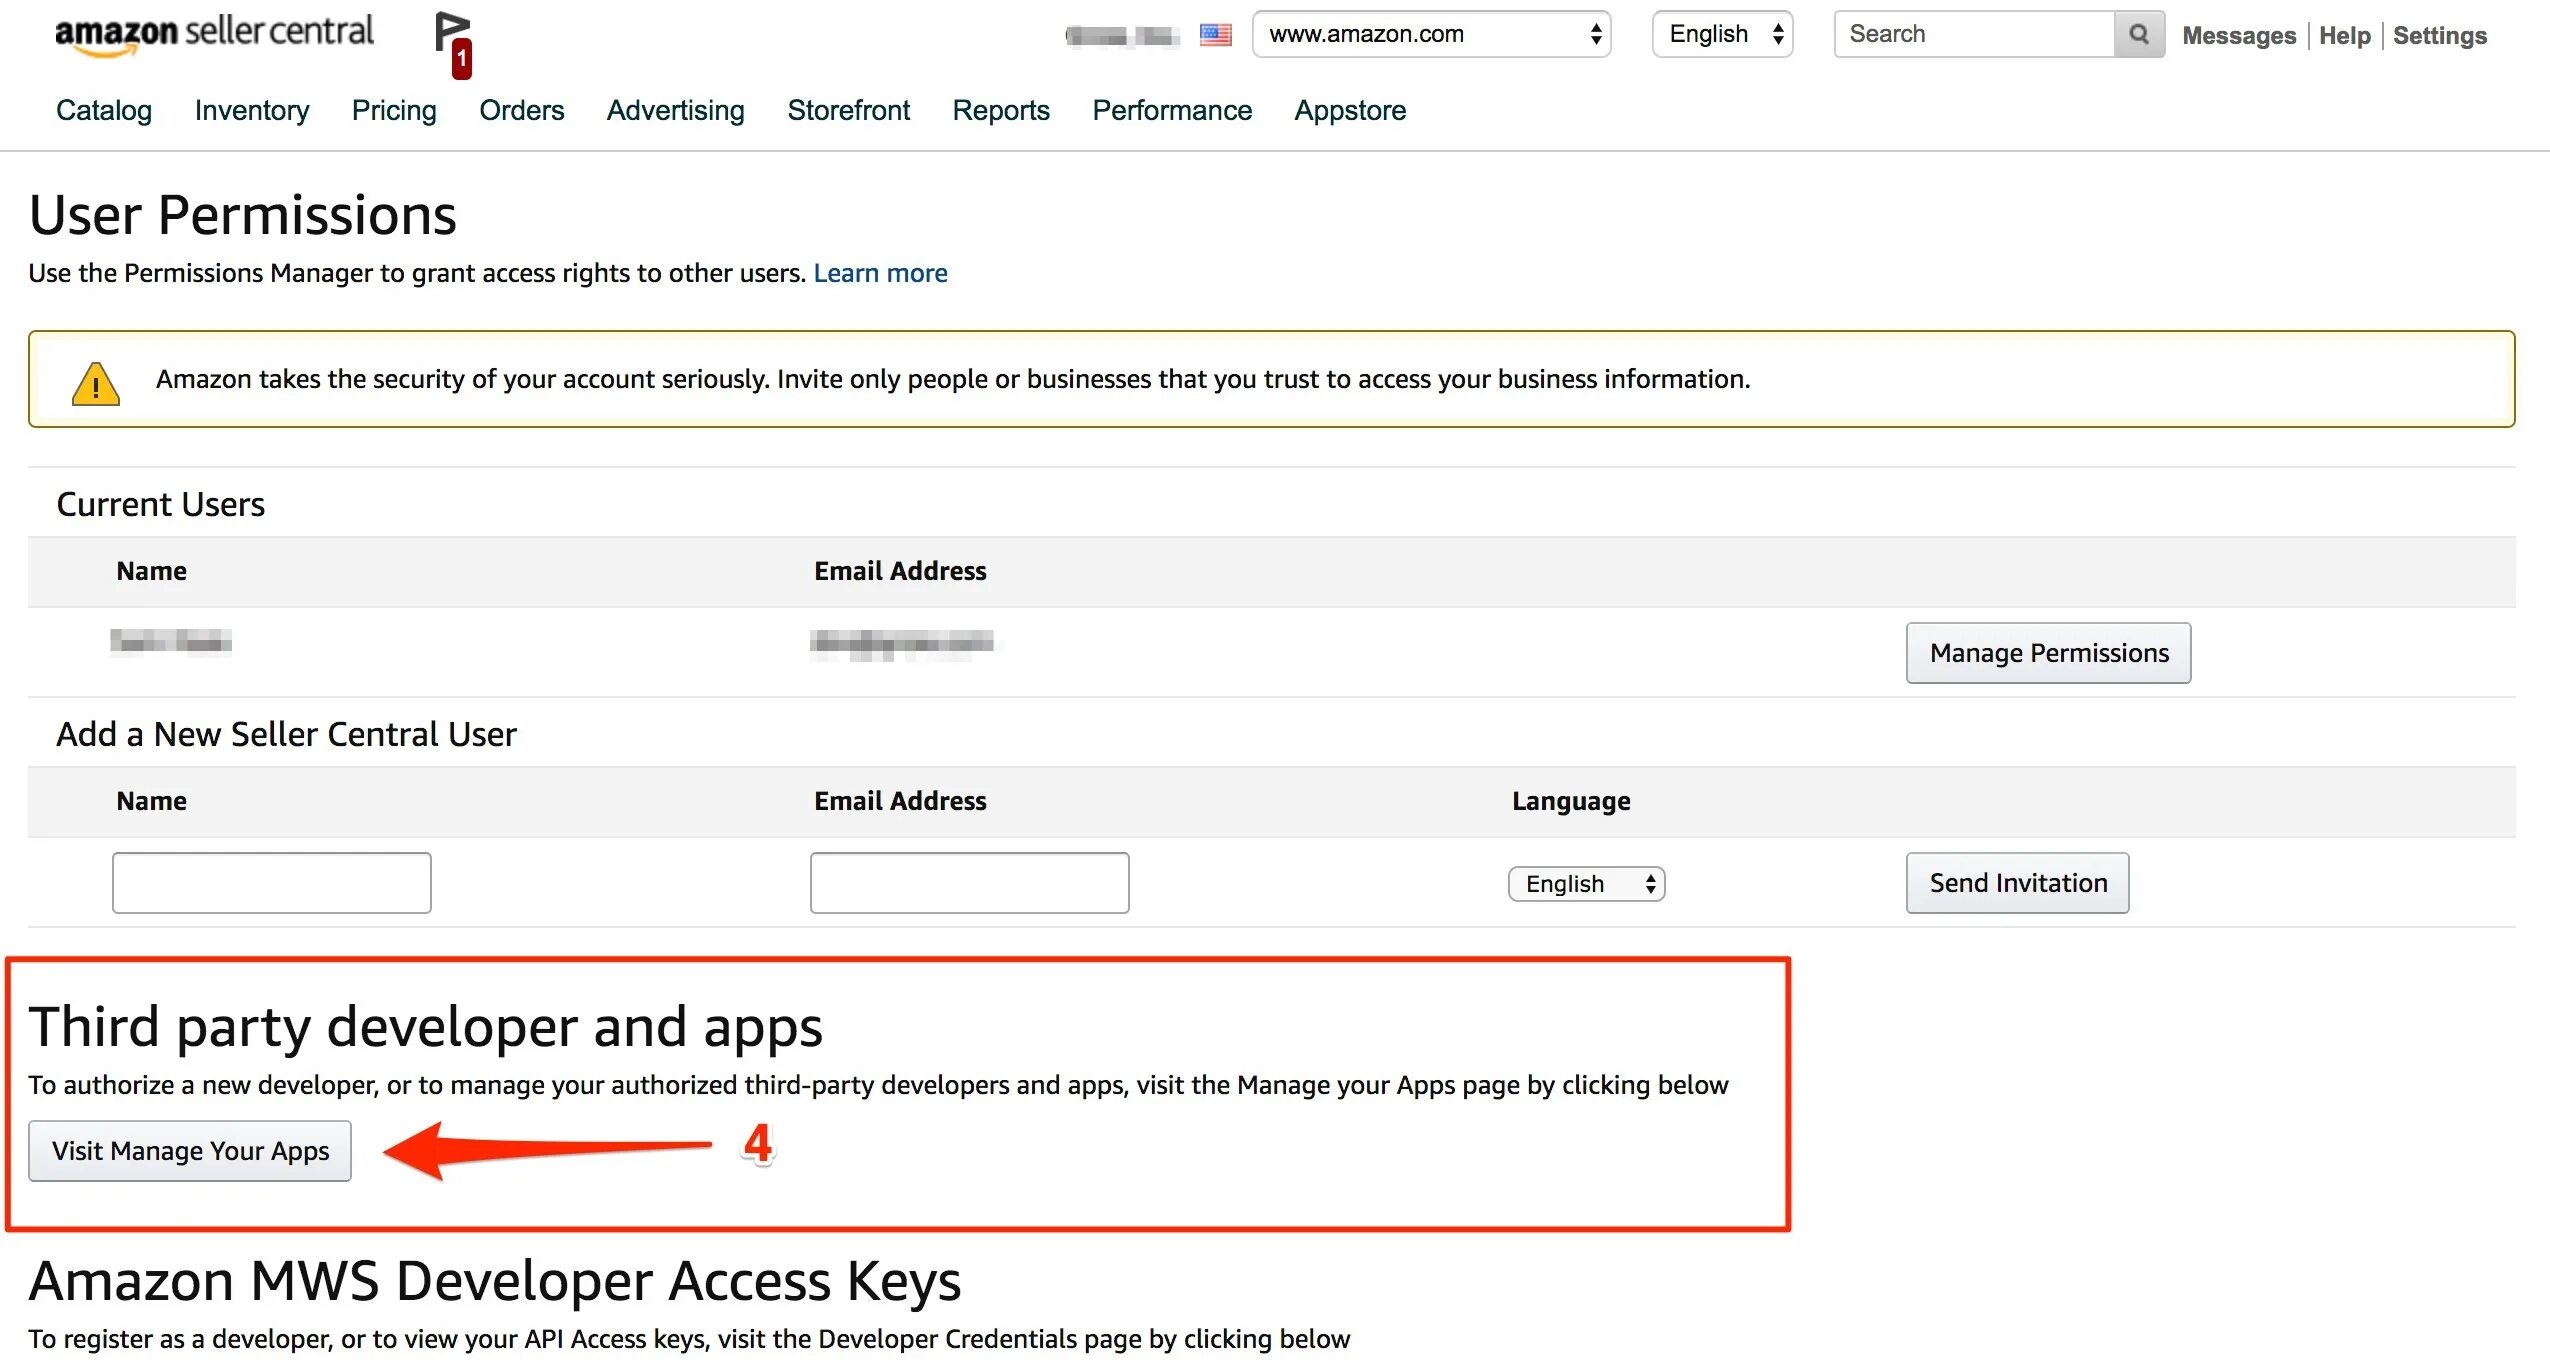2550x1368 pixels.
Task: Follow the Learn more link
Action: [880, 273]
